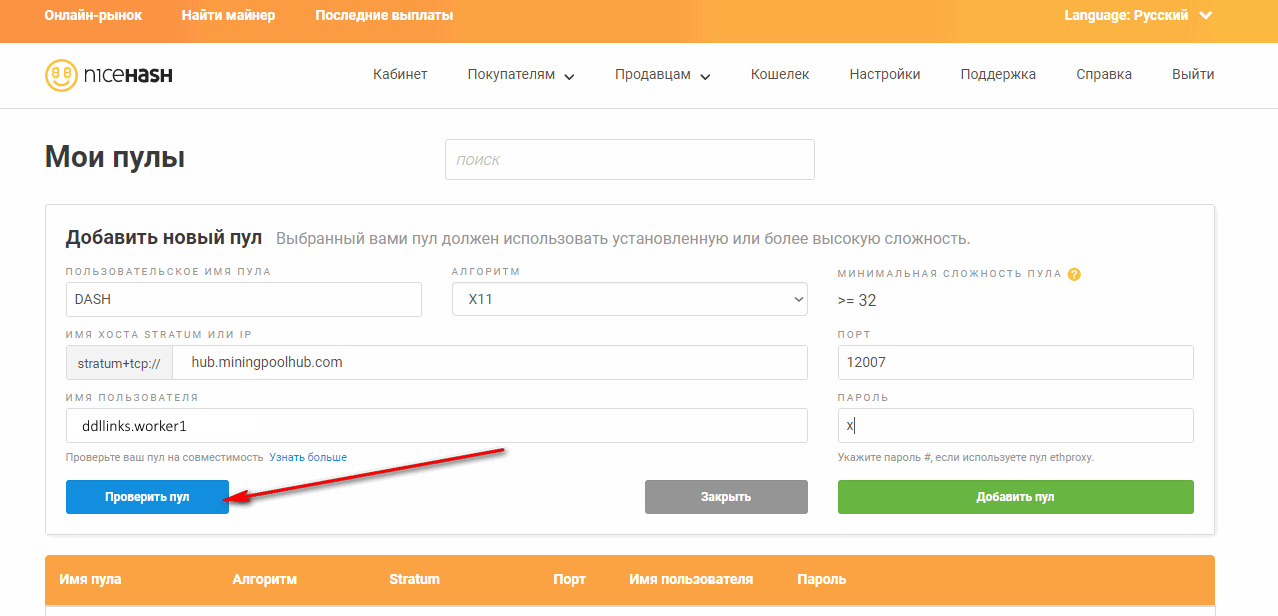Open Справка page
This screenshot has height=616, width=1278.
point(1104,74)
